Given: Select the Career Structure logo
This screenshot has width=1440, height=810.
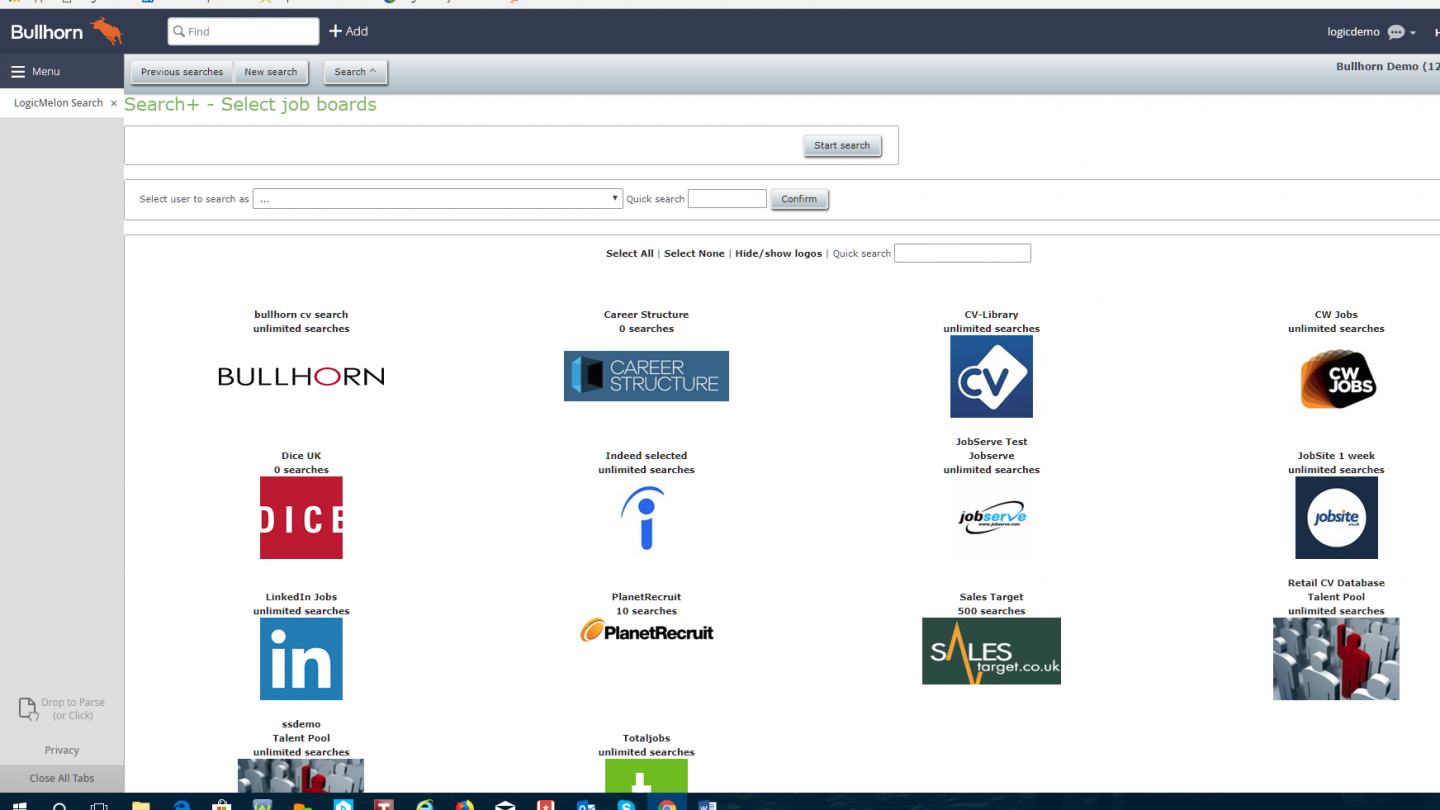Looking at the screenshot, I should point(646,376).
